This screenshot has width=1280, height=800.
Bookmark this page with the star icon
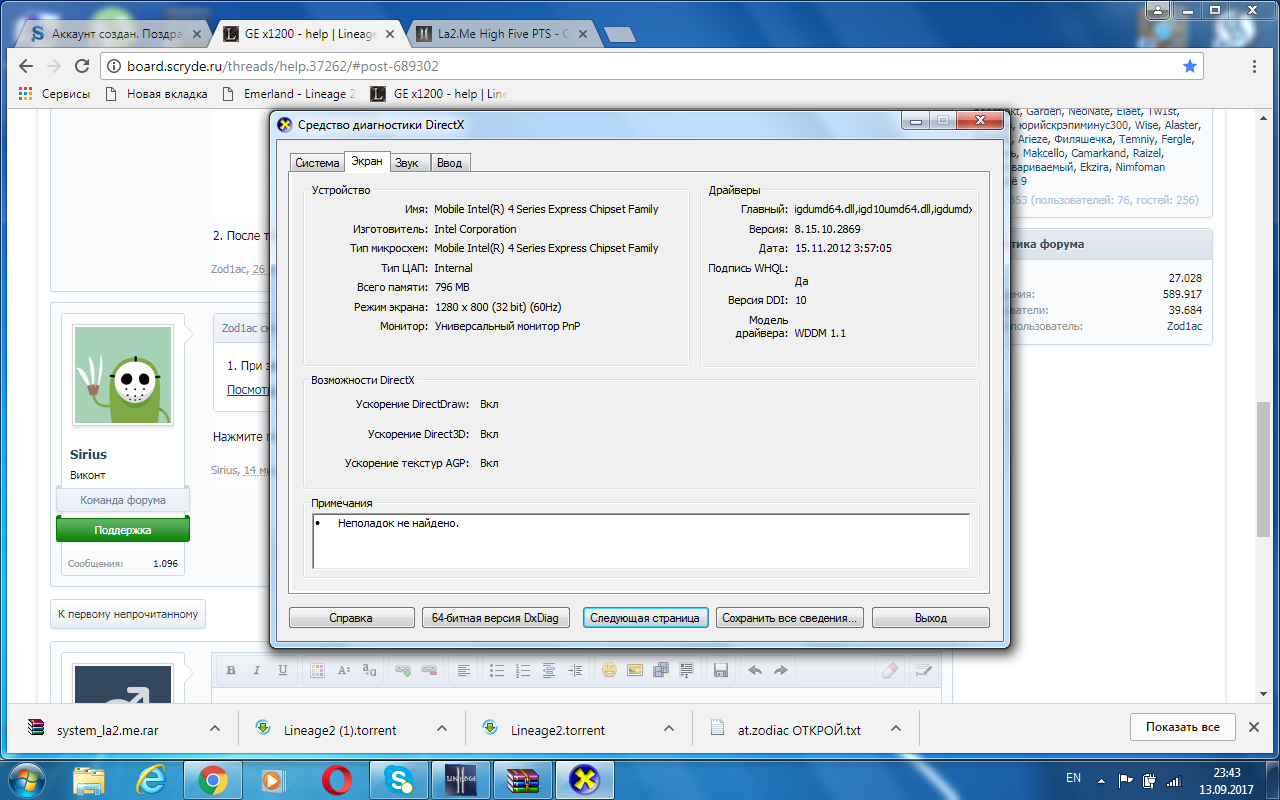click(1189, 66)
